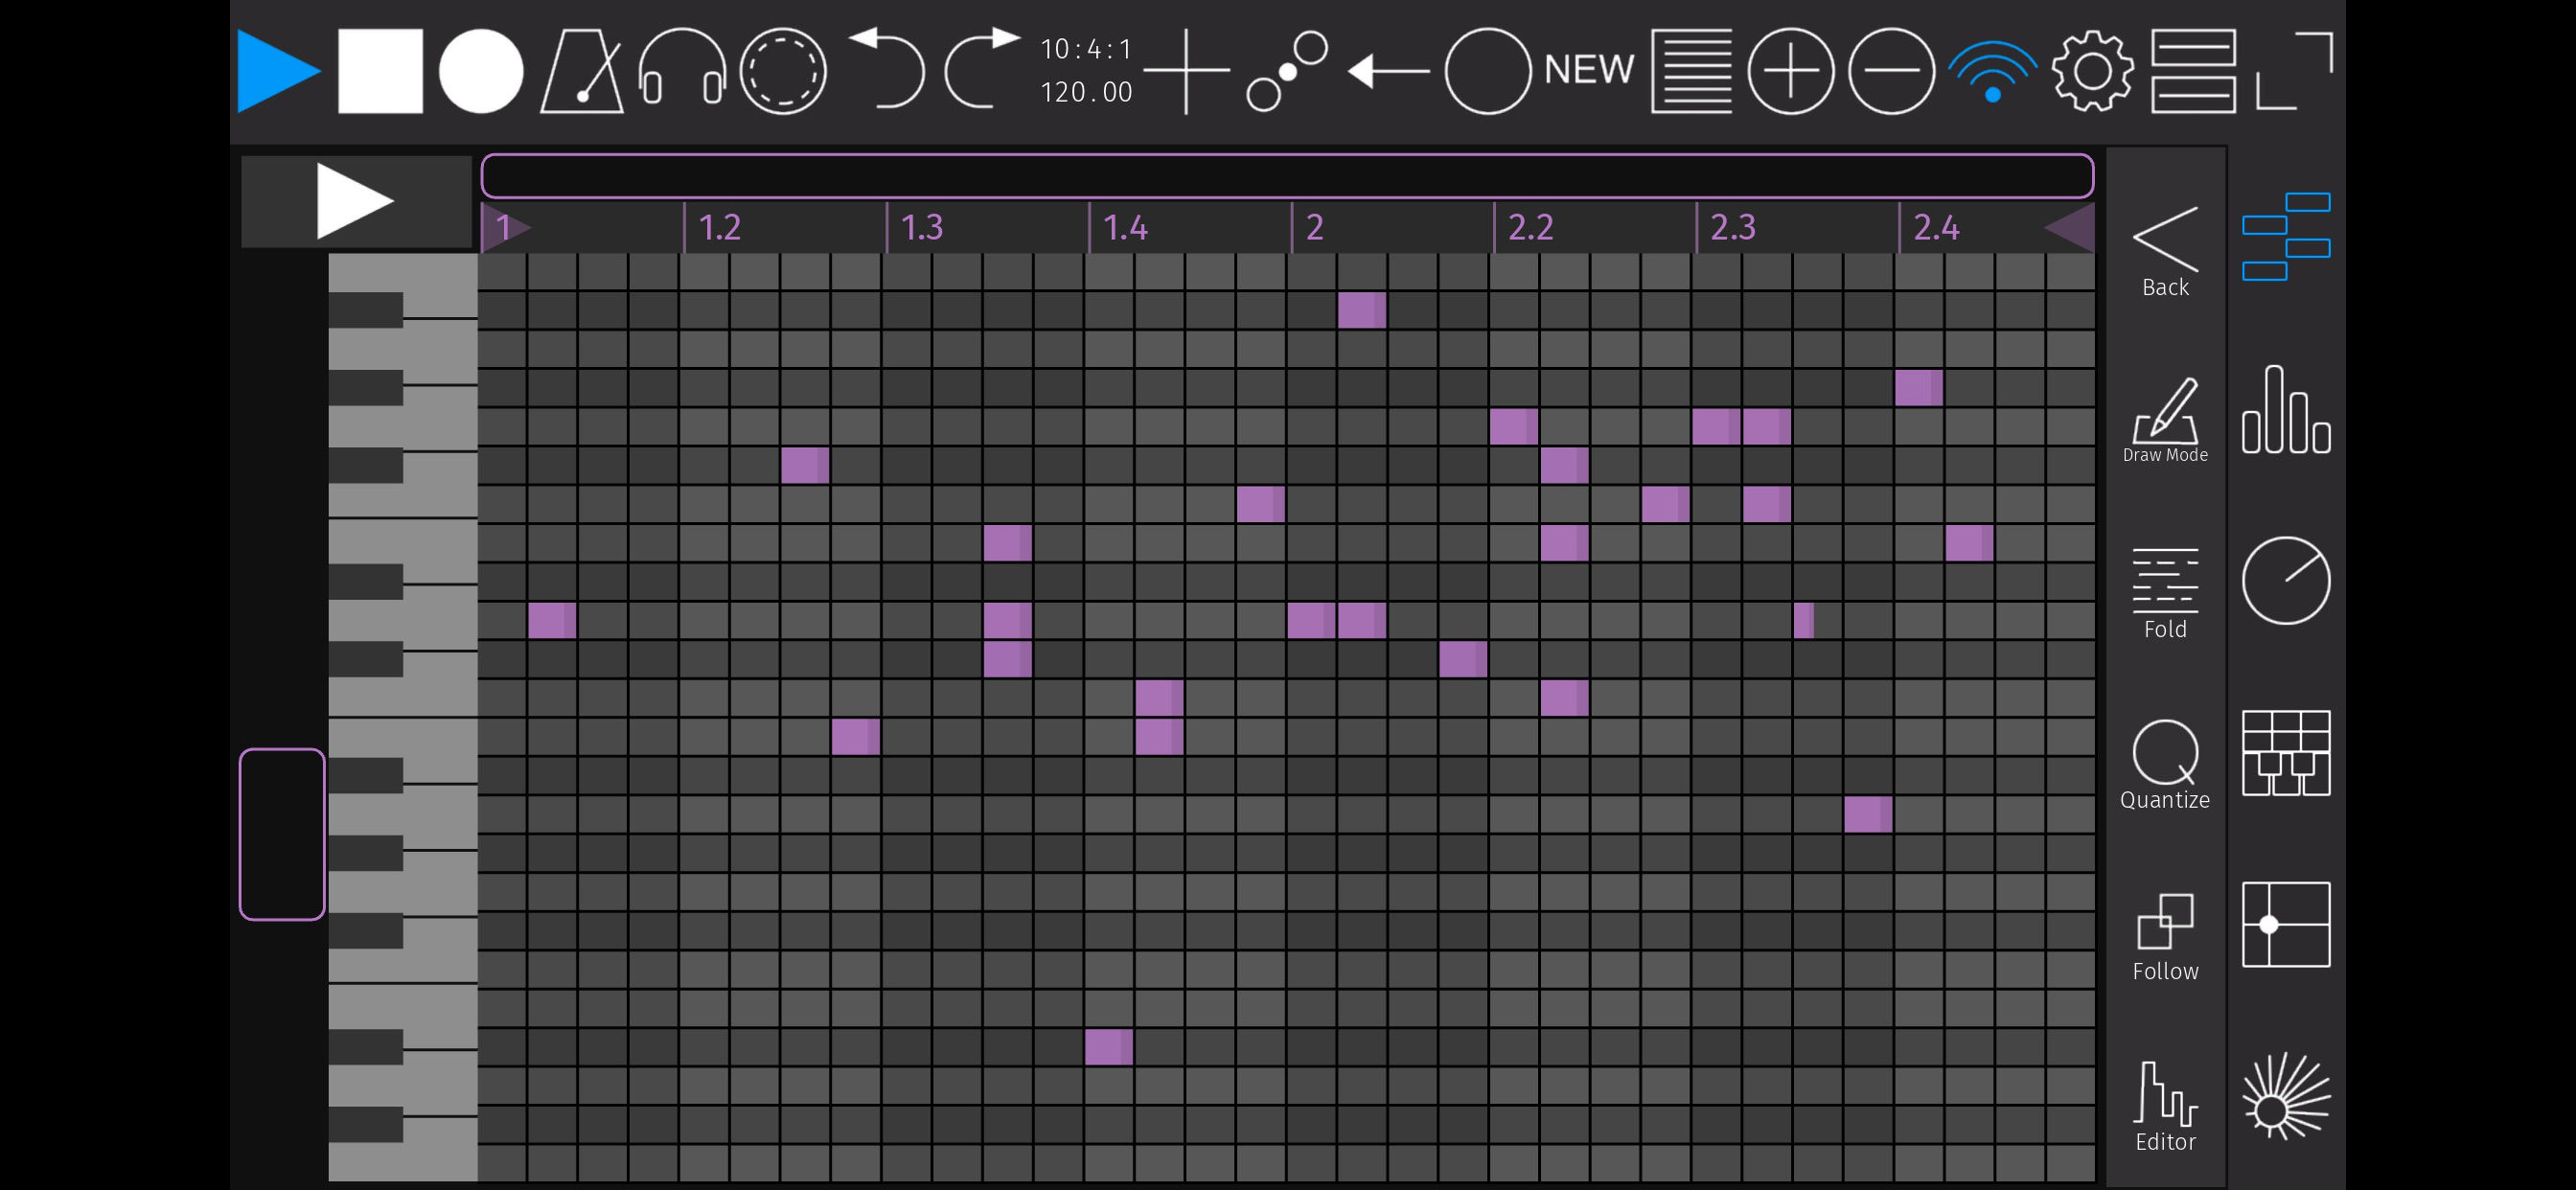Viewport: 2576px width, 1190px height.
Task: Click the 2.2 timeline marker
Action: pyautogui.click(x=1530, y=228)
